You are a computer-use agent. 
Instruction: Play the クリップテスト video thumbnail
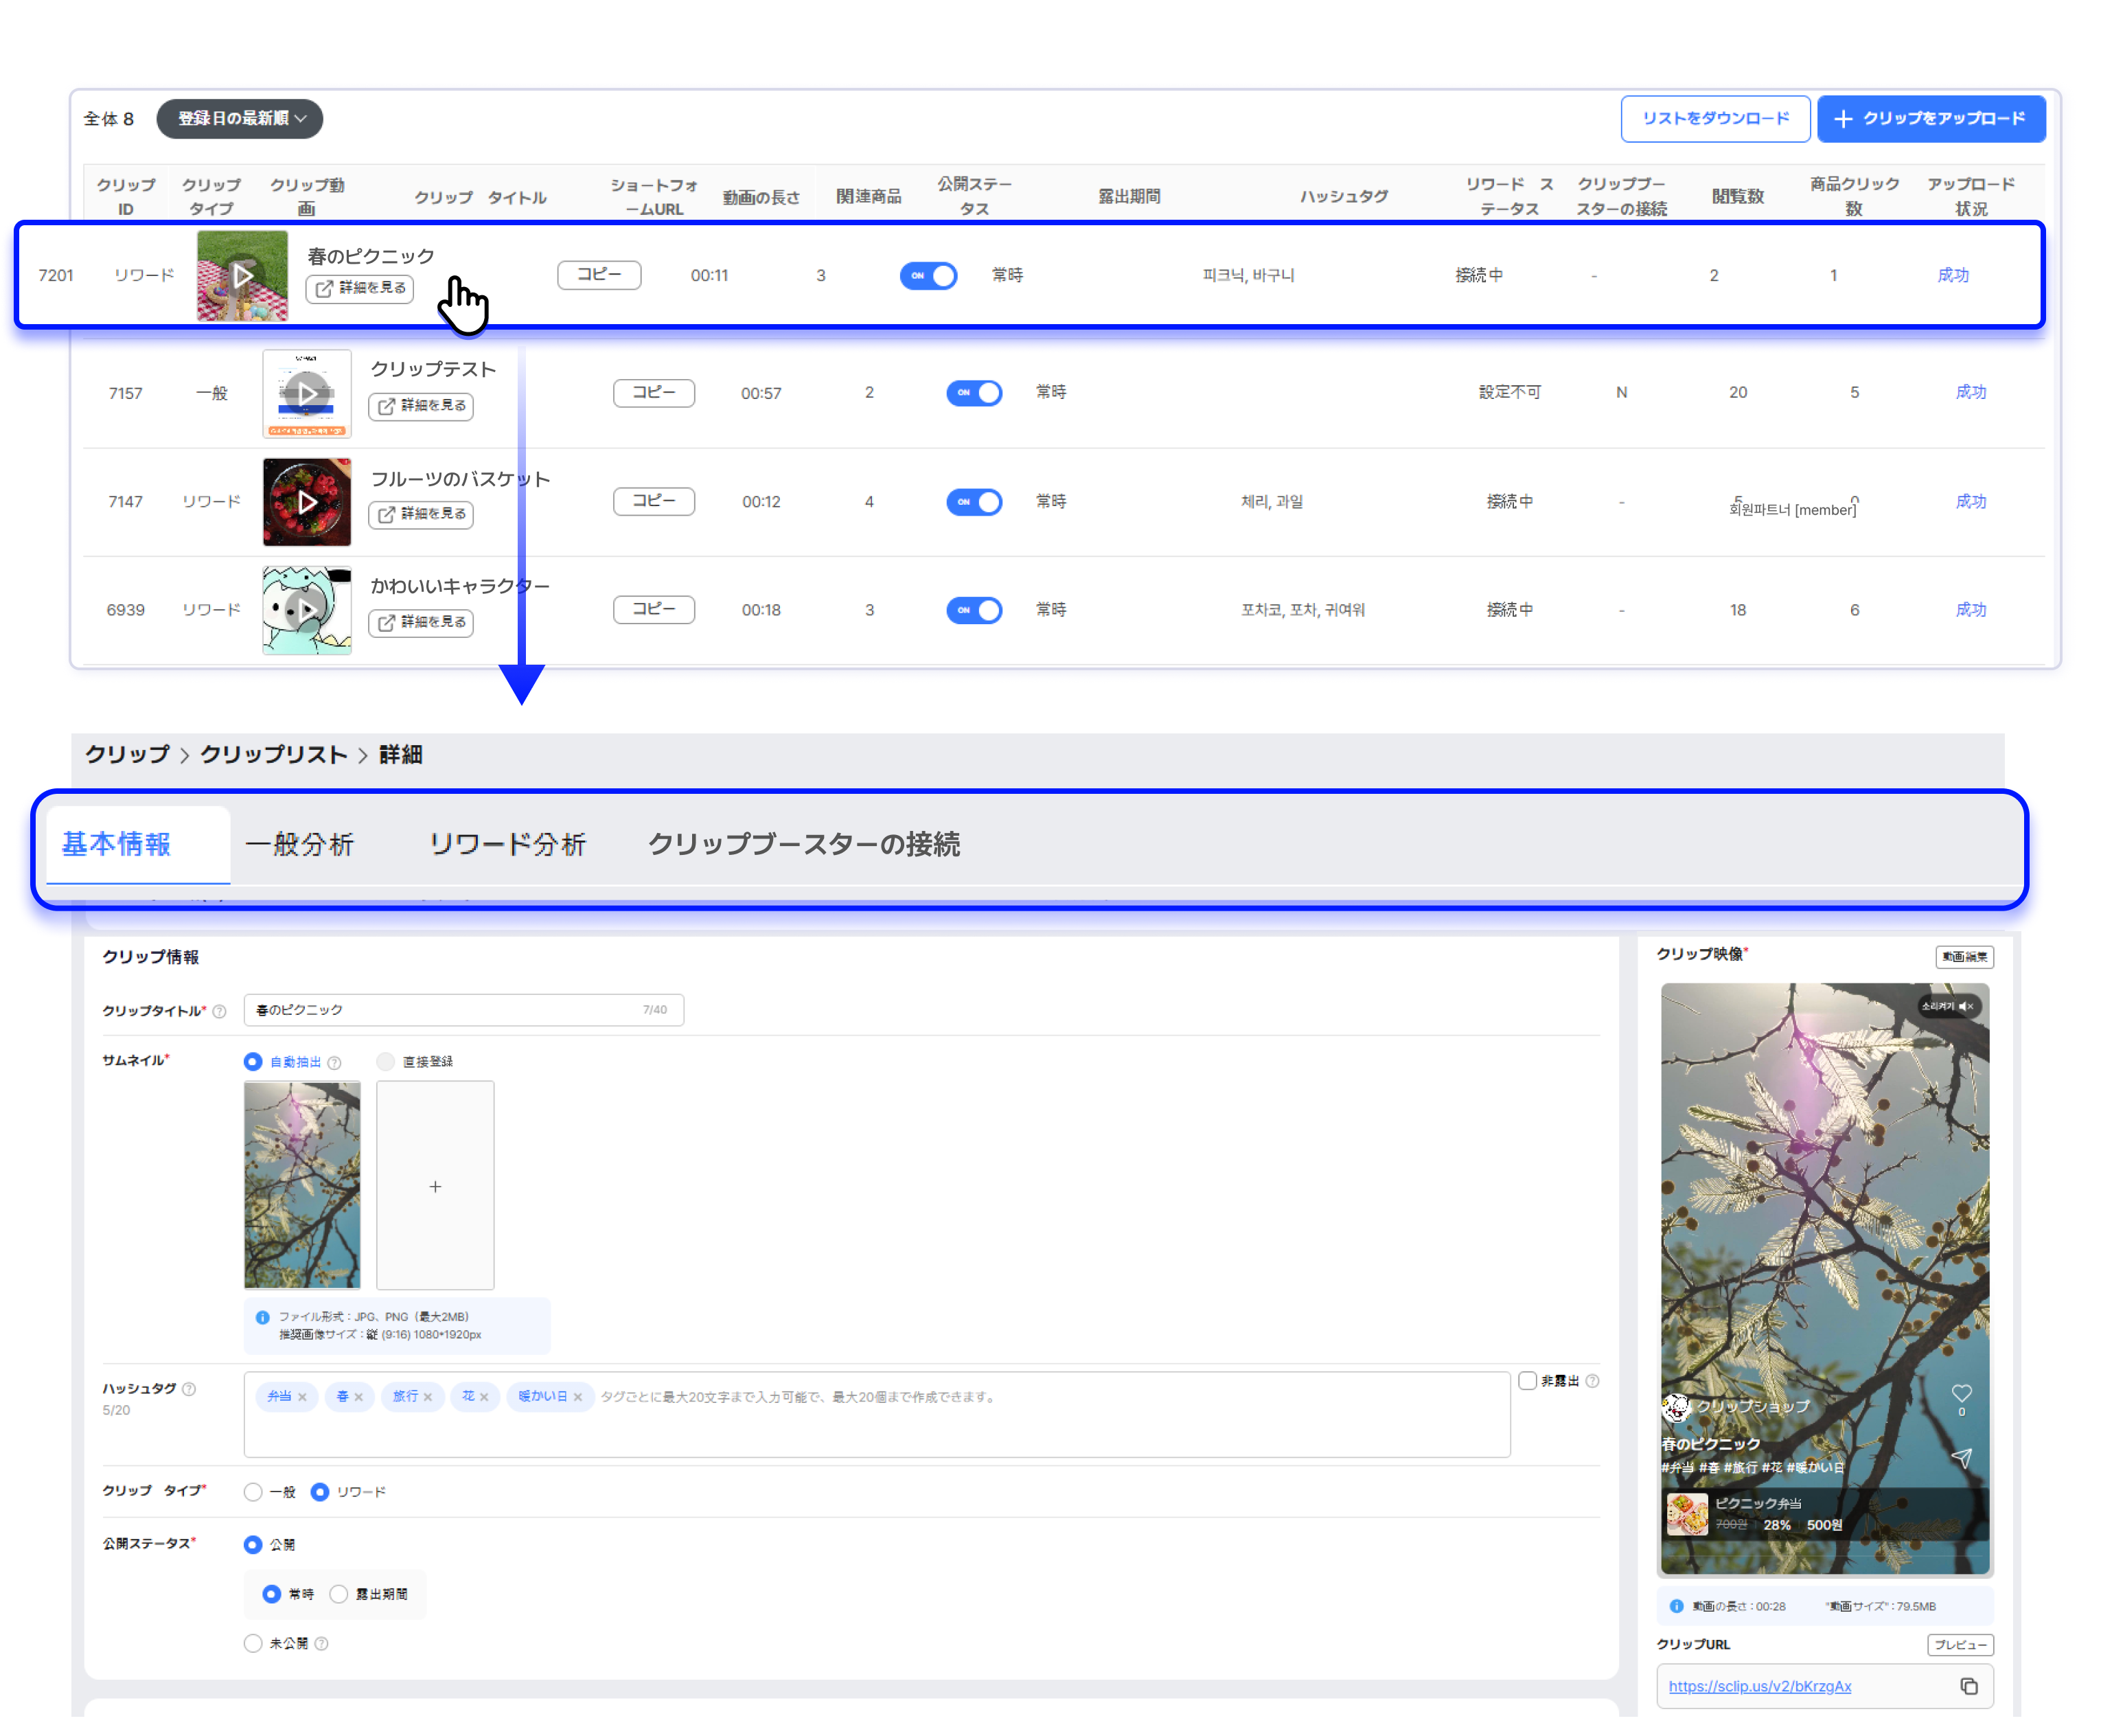[307, 393]
